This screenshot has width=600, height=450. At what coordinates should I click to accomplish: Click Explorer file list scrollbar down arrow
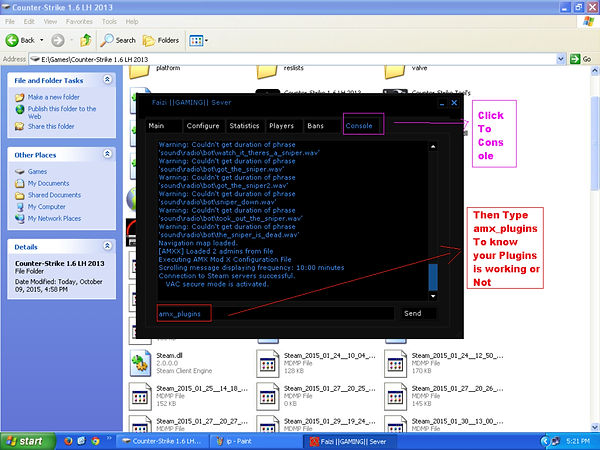click(x=595, y=427)
